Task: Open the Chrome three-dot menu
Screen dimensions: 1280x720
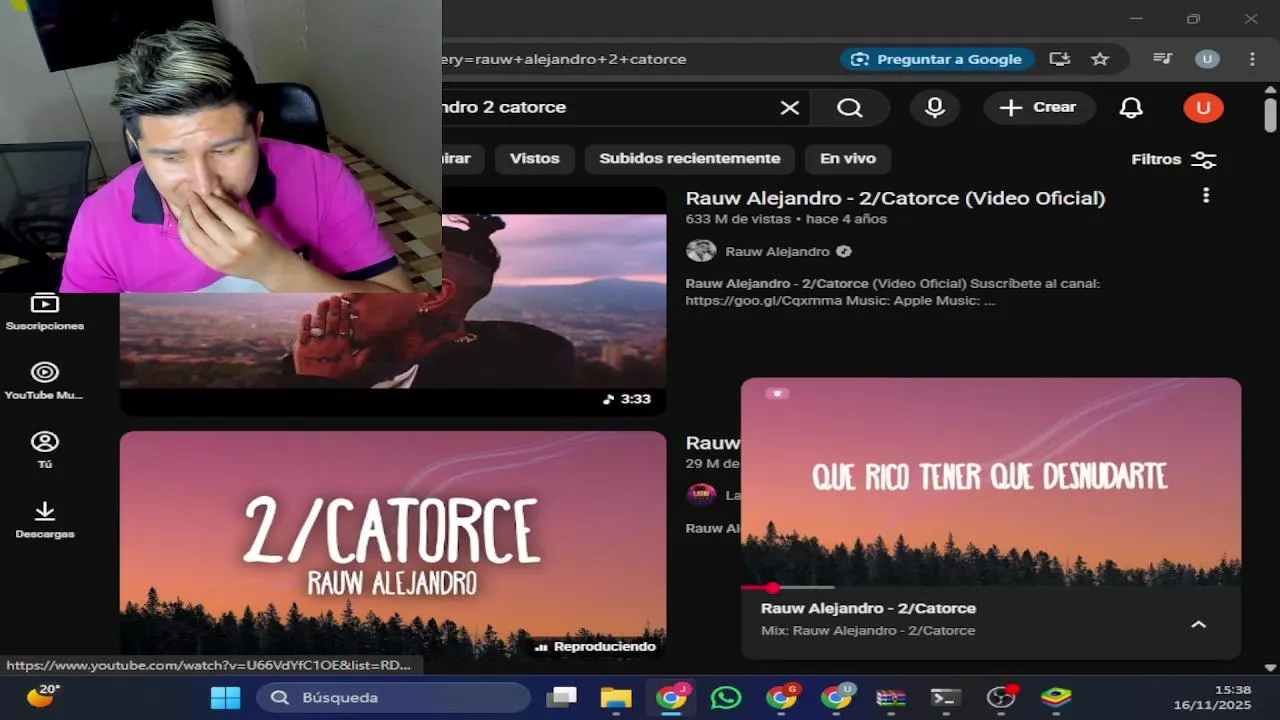Action: (x=1252, y=59)
